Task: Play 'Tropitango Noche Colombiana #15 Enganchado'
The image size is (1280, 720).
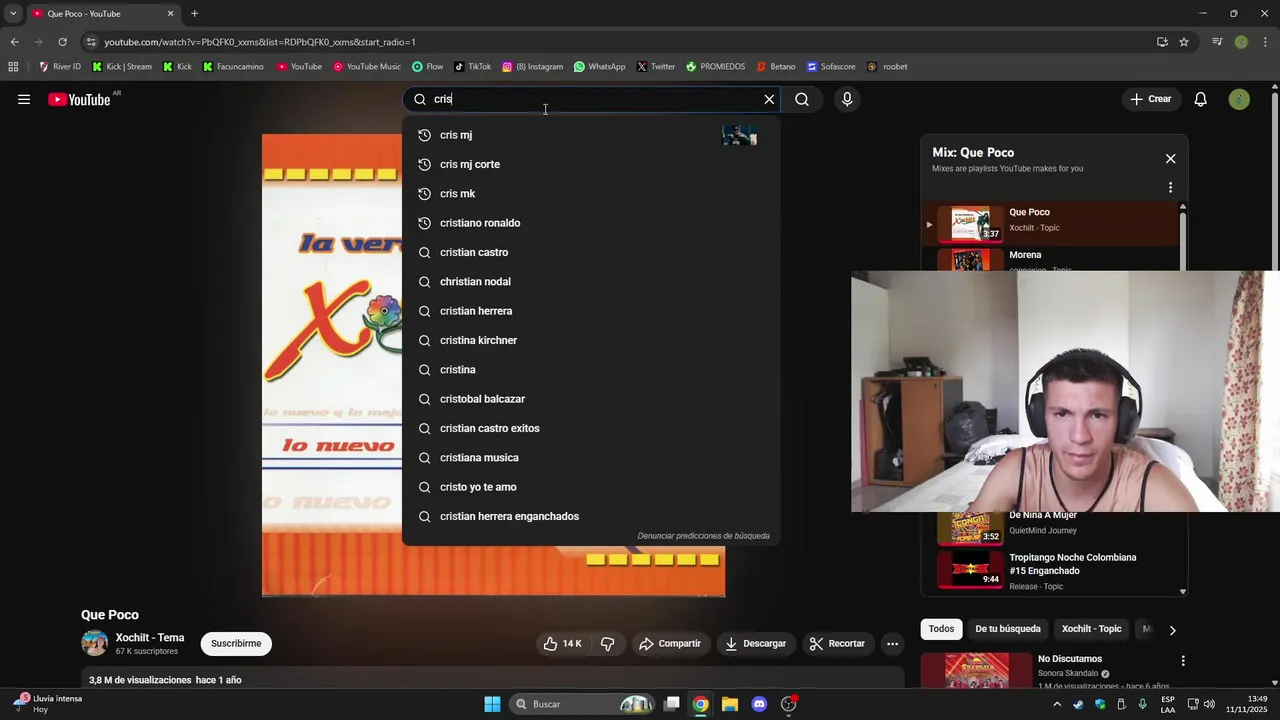Action: click(x=1051, y=570)
